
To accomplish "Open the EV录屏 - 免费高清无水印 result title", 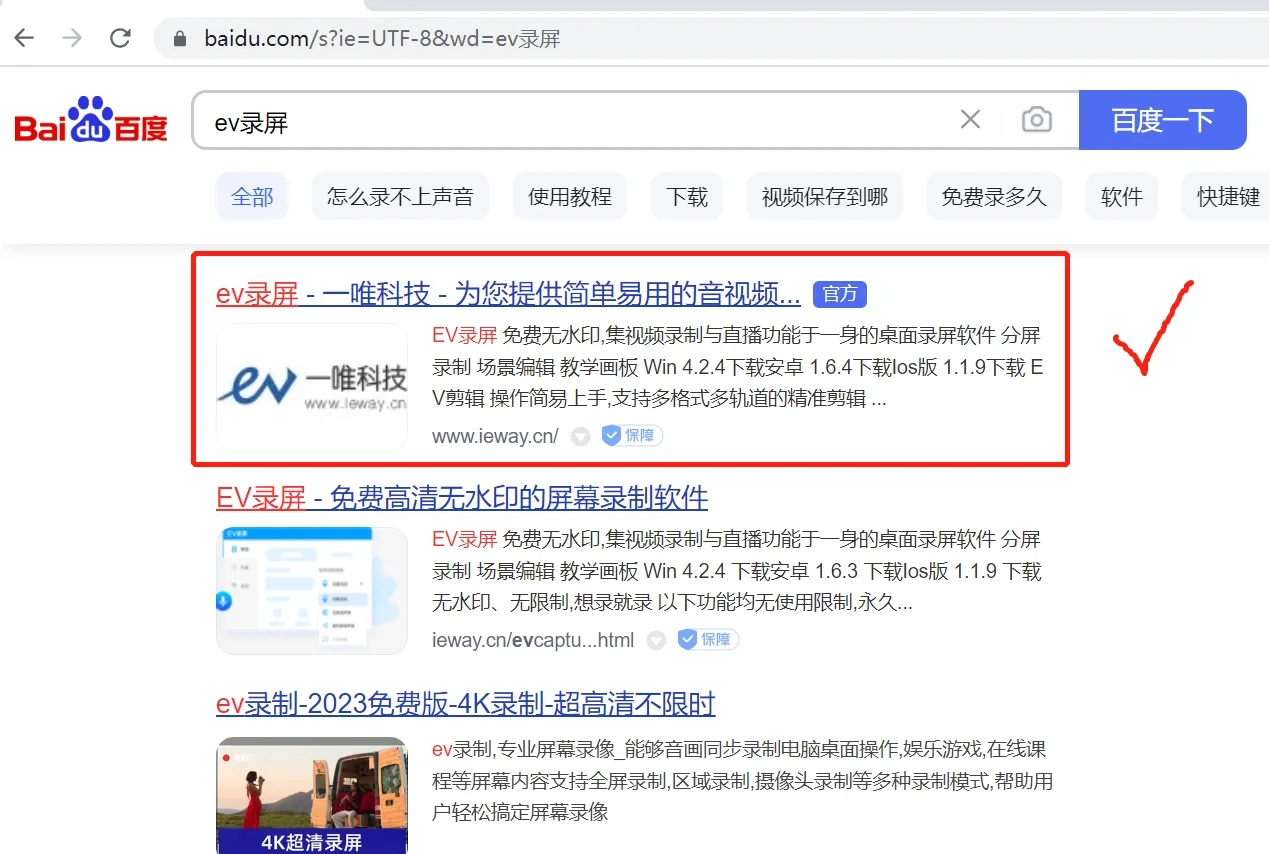I will (462, 497).
